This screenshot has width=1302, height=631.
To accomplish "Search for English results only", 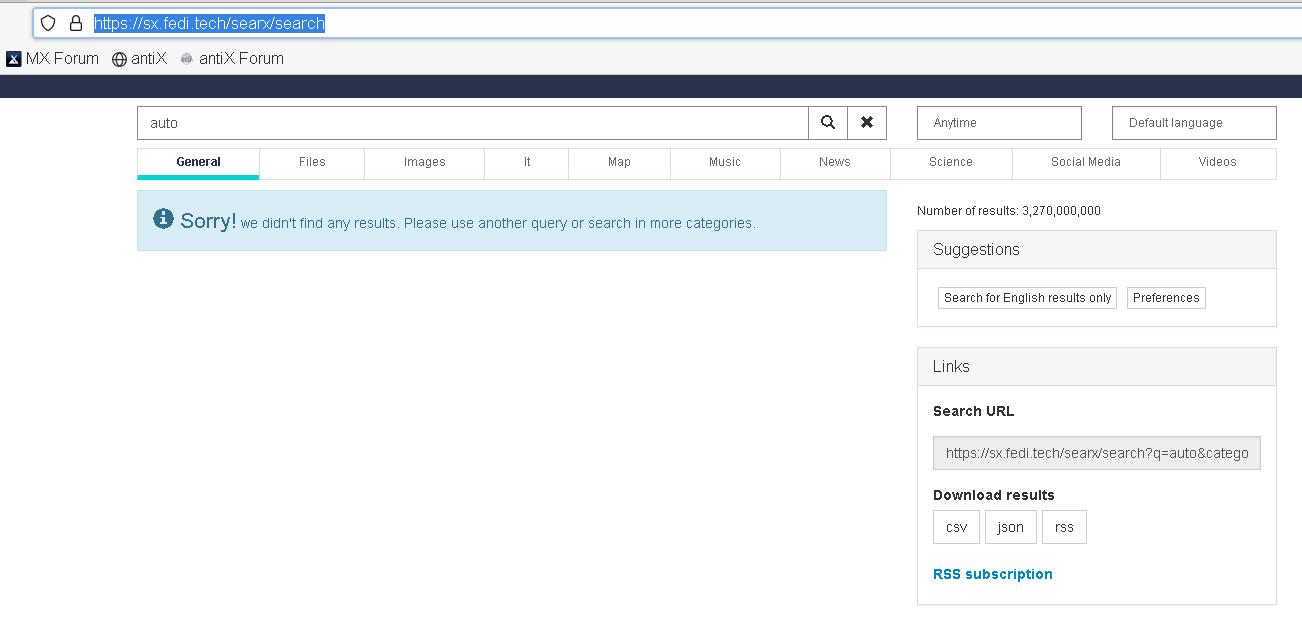I will click(x=1026, y=297).
